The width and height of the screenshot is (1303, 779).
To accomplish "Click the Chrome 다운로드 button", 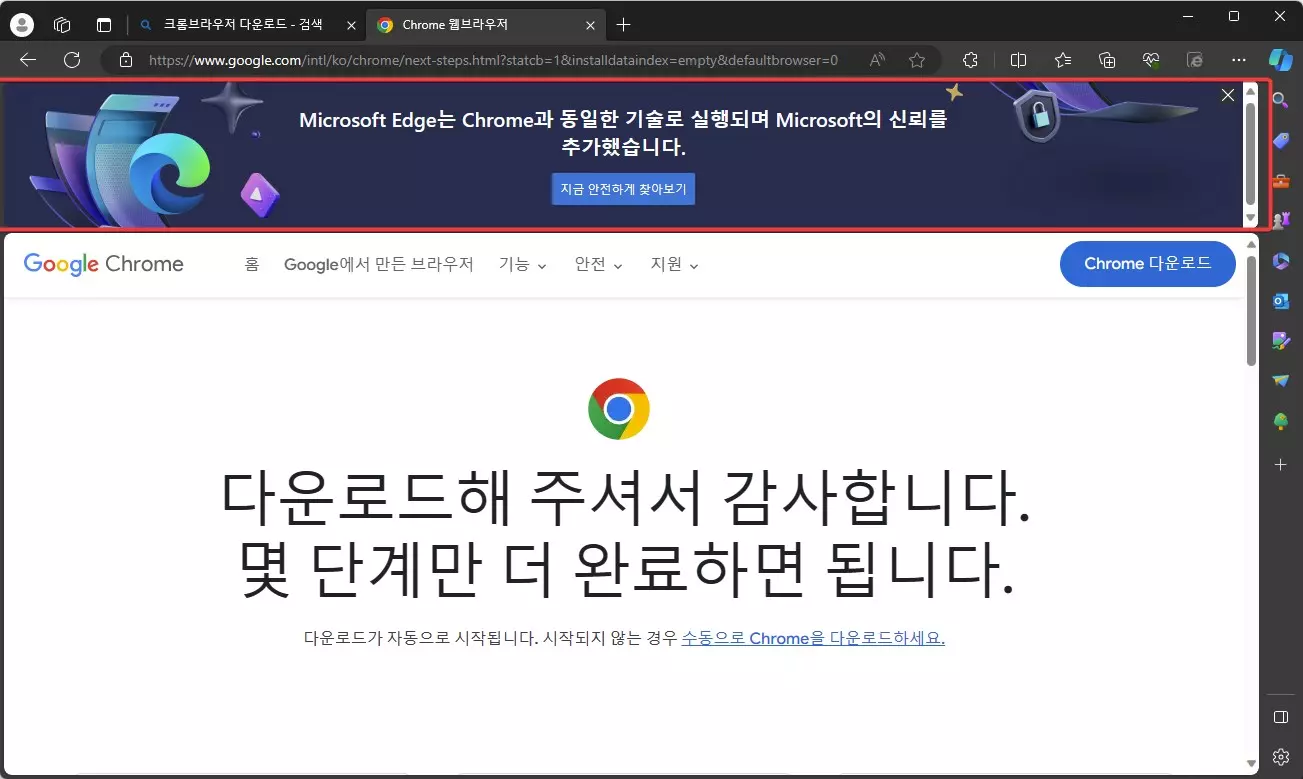I will [x=1148, y=264].
